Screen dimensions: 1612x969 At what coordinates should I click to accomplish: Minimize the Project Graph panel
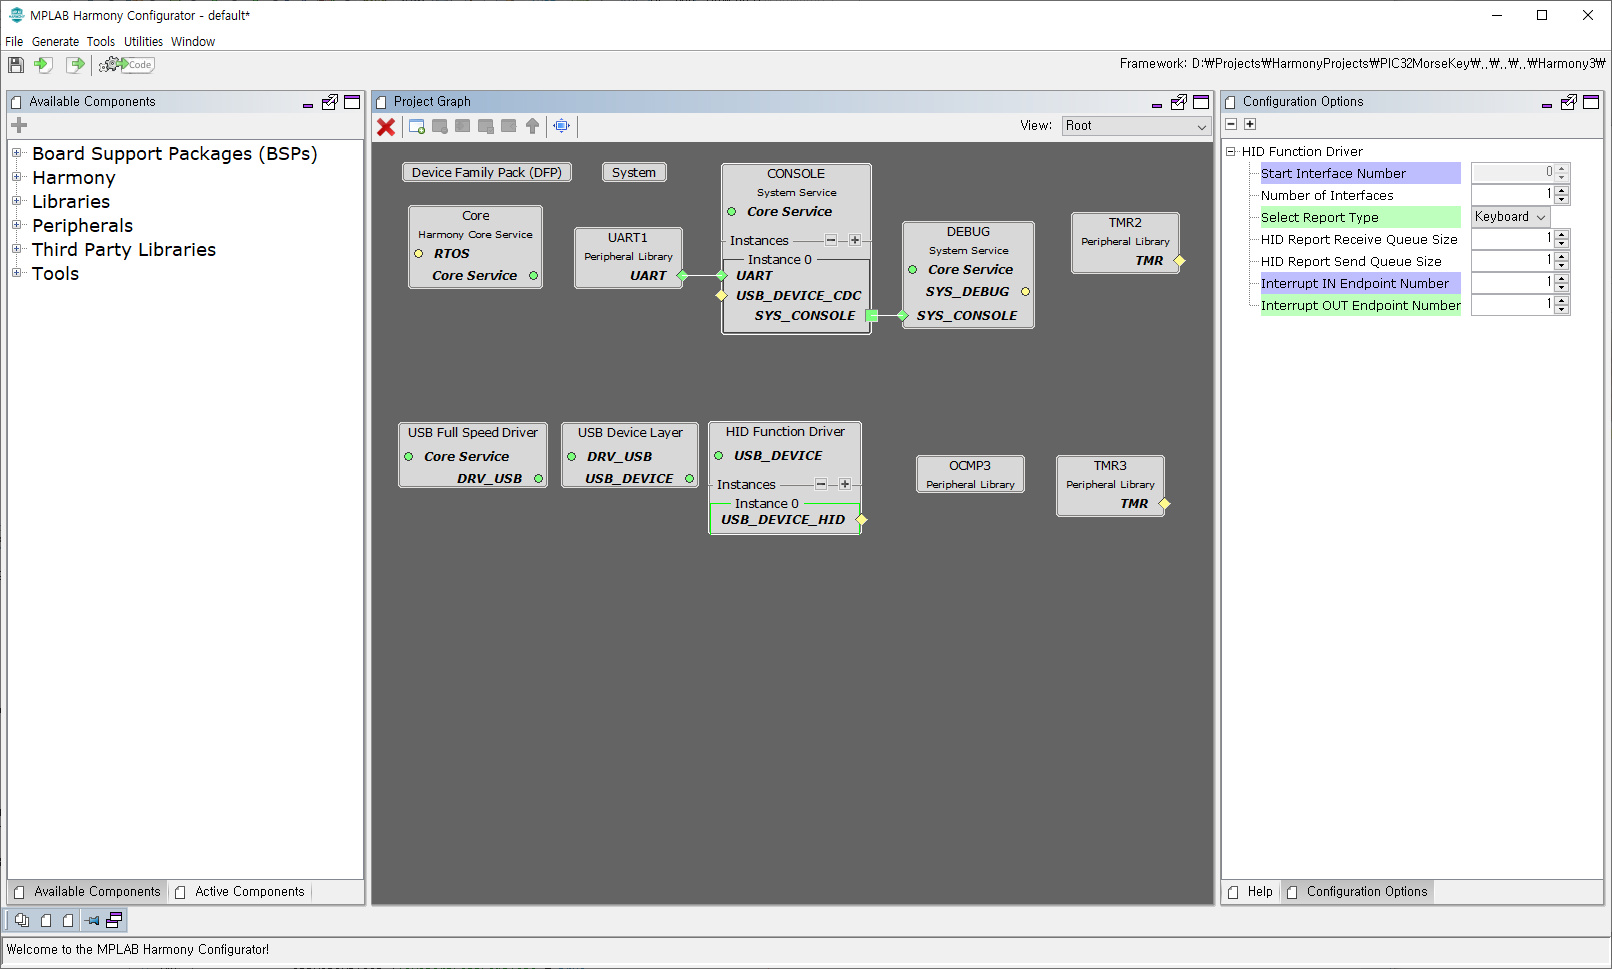click(1157, 104)
